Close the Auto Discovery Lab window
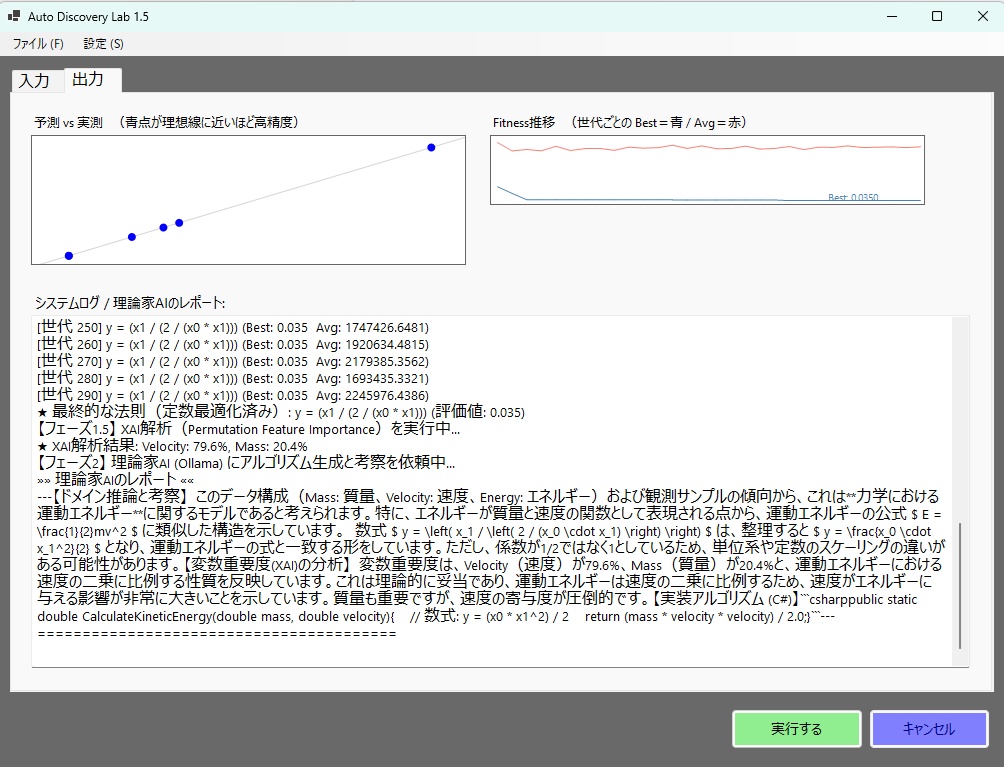Image resolution: width=1004 pixels, height=767 pixels. click(x=982, y=17)
